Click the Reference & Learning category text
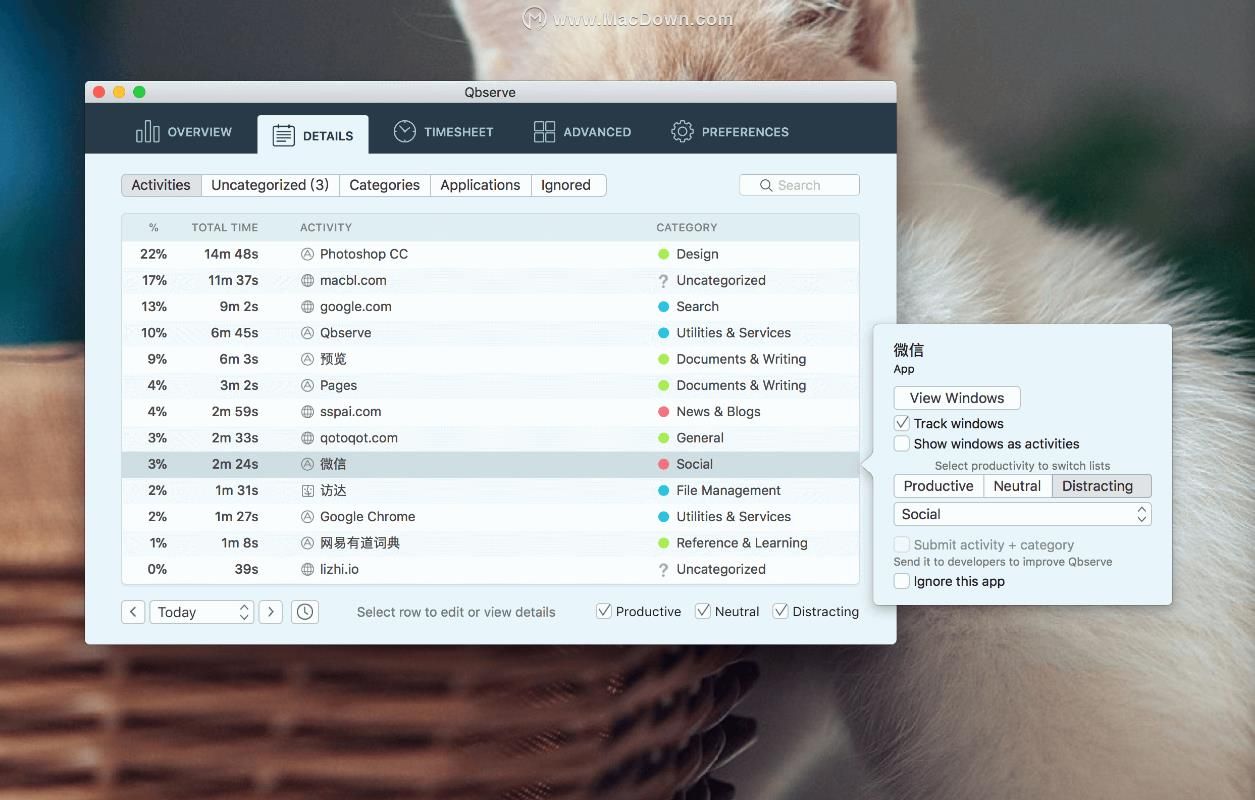The width and height of the screenshot is (1255, 800). pos(742,543)
